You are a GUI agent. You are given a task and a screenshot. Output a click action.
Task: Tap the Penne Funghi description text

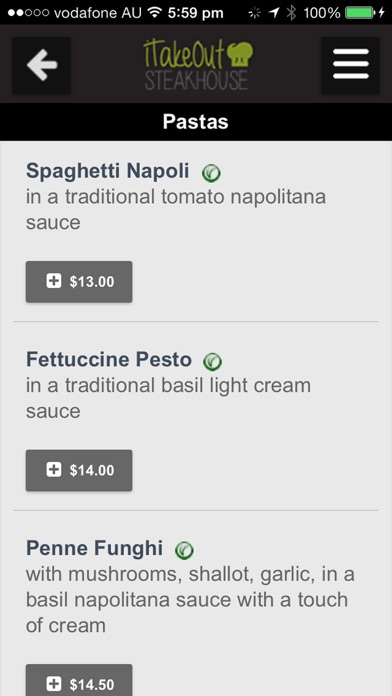[x=190, y=600]
